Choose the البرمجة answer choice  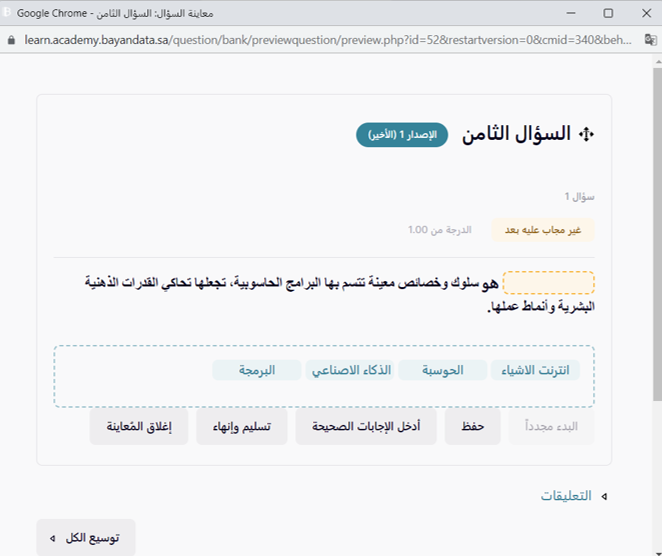[x=256, y=371]
